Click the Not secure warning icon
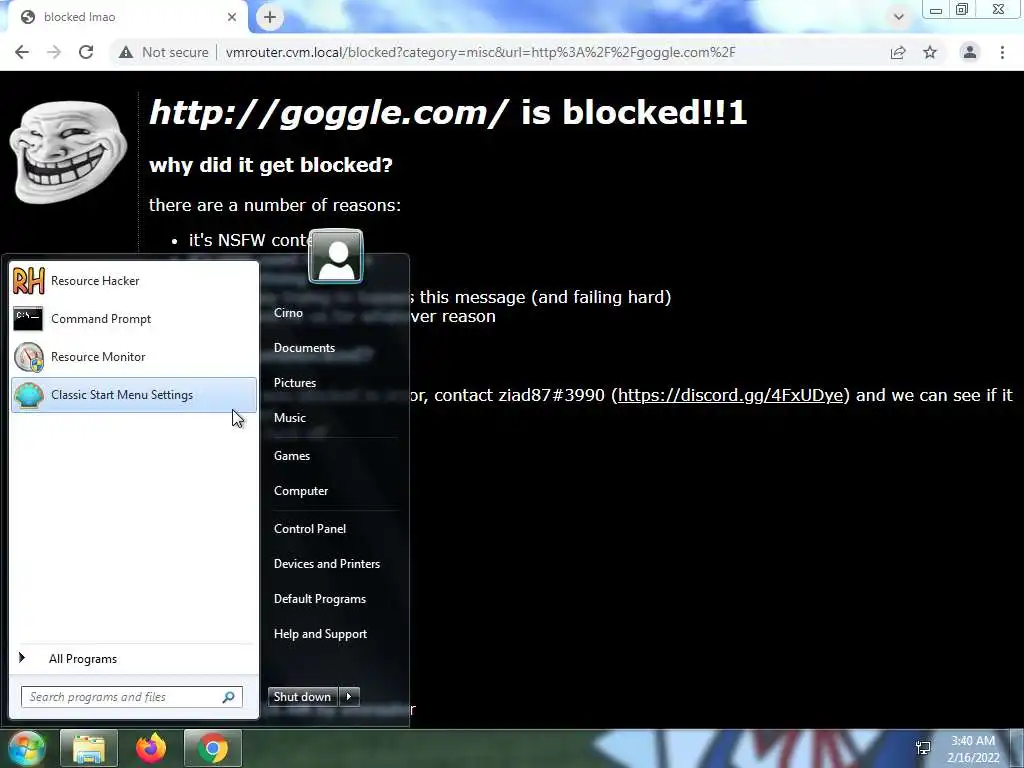This screenshot has height=768, width=1024. click(x=126, y=52)
